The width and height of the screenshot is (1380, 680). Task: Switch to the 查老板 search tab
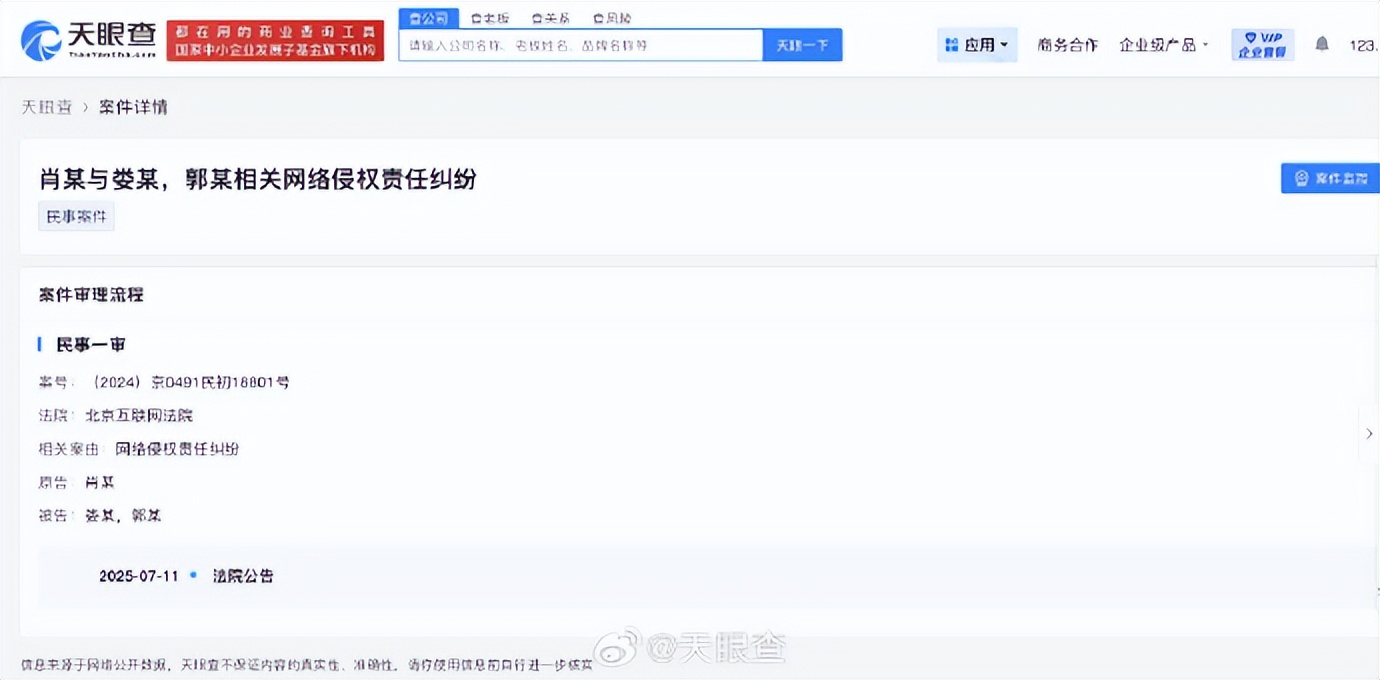pos(490,18)
